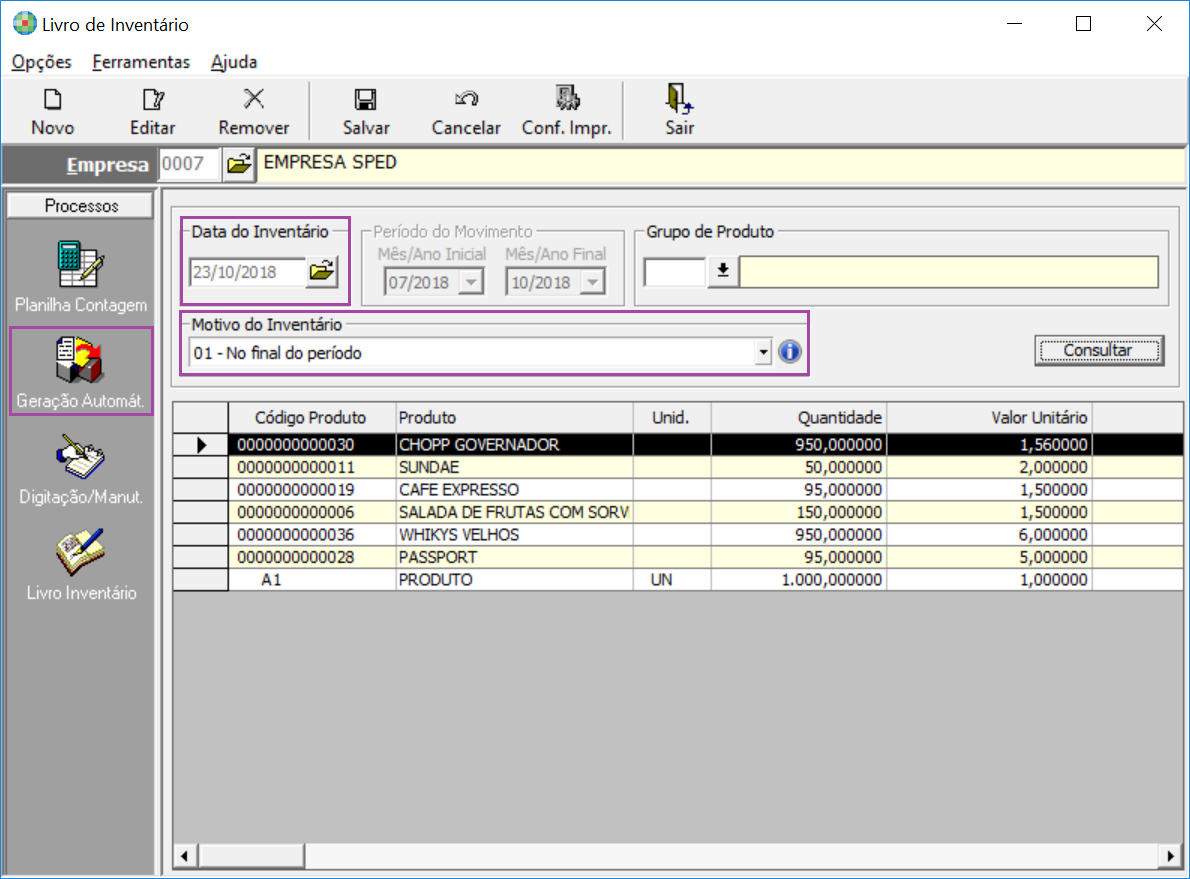Click the Salvar disk icon
The height and width of the screenshot is (879, 1190).
(x=365, y=100)
